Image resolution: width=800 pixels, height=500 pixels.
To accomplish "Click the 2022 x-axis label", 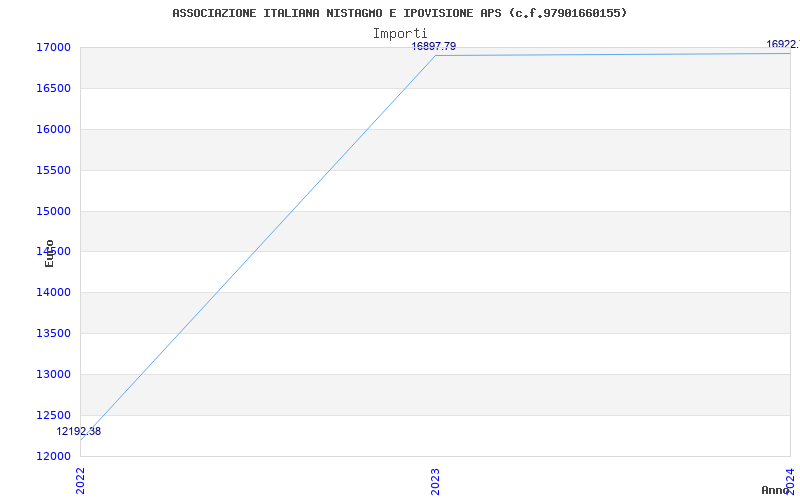I will (x=80, y=481).
